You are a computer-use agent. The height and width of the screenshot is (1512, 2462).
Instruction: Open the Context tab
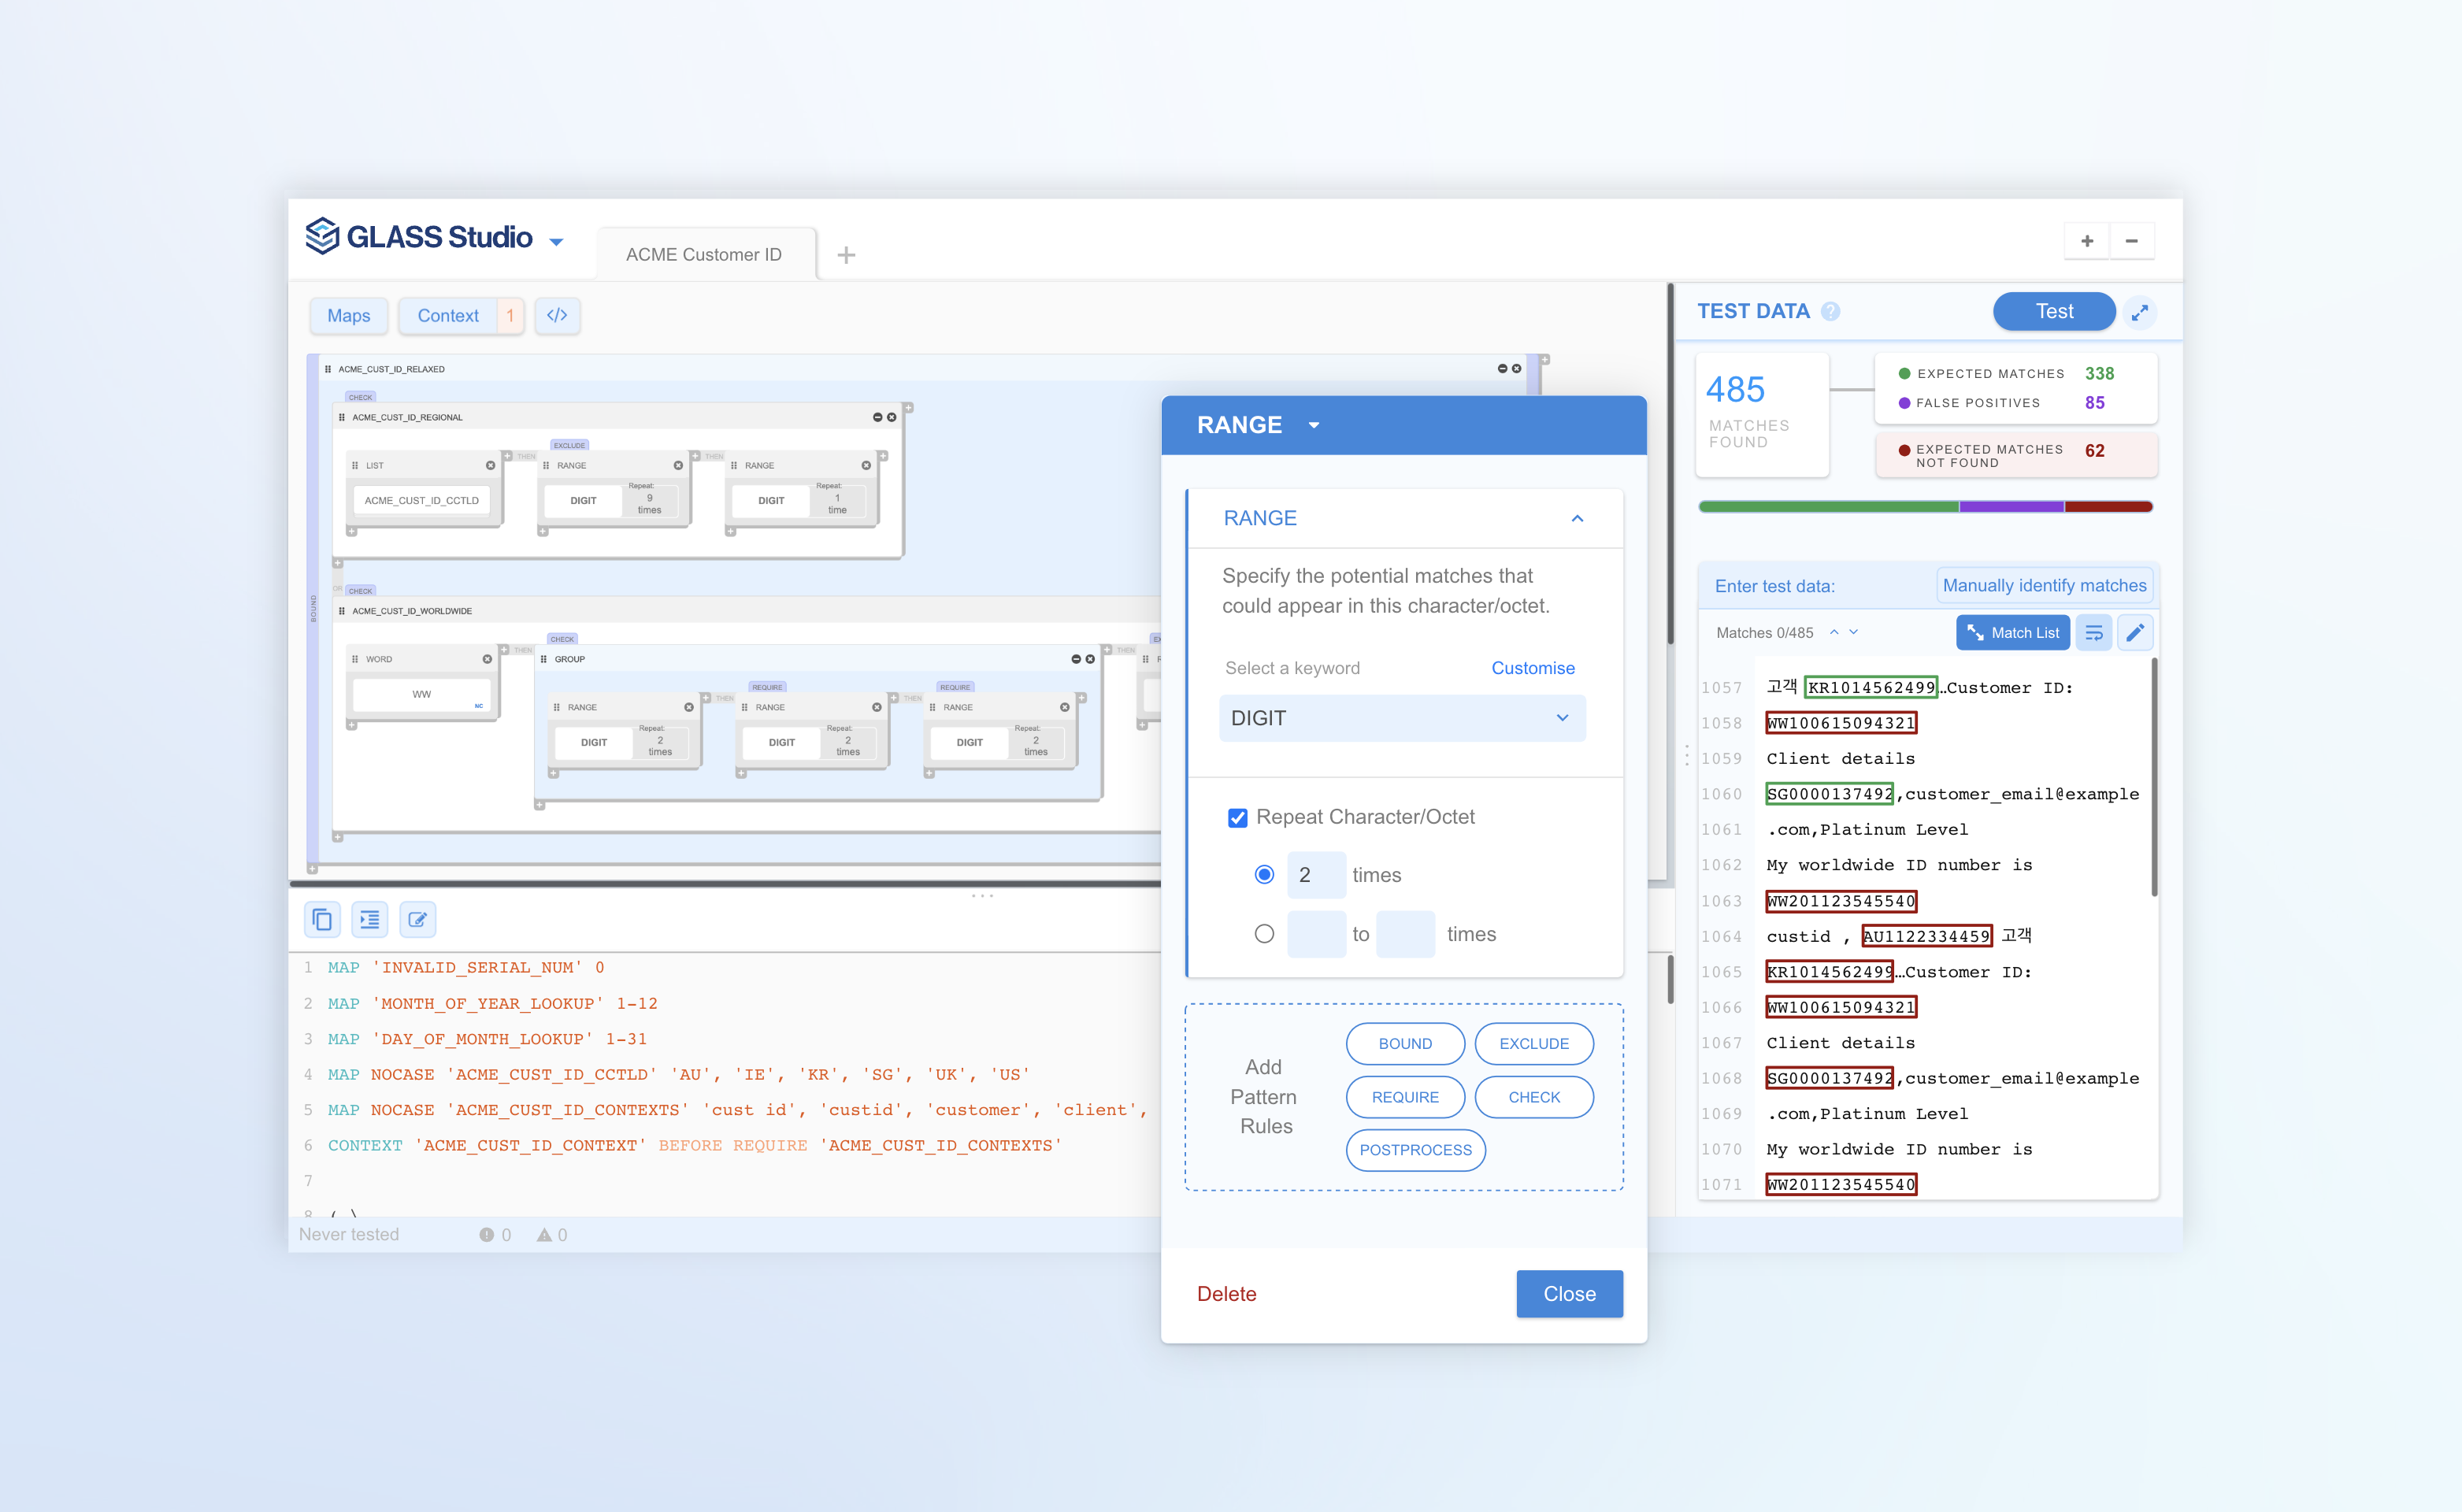tap(448, 316)
